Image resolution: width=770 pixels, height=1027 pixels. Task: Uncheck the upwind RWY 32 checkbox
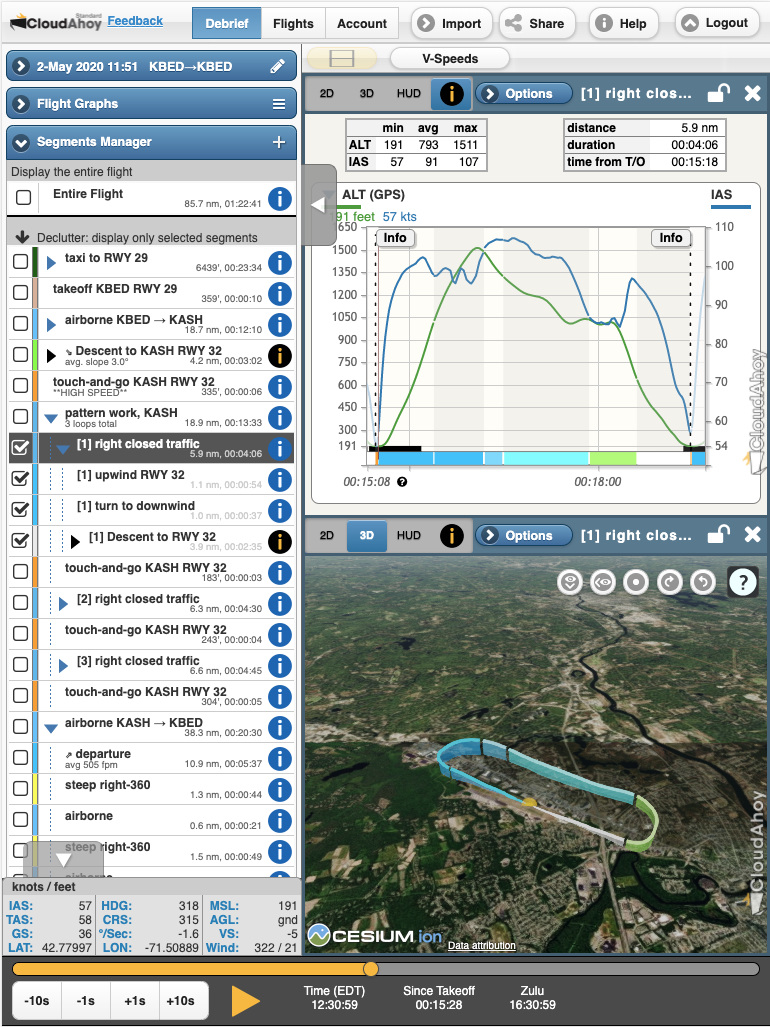20,479
